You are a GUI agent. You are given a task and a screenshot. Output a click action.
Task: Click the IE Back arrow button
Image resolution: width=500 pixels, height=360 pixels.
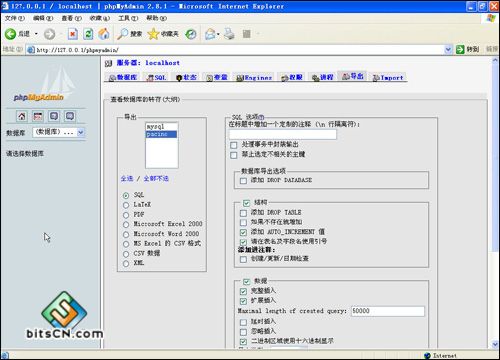10,34
